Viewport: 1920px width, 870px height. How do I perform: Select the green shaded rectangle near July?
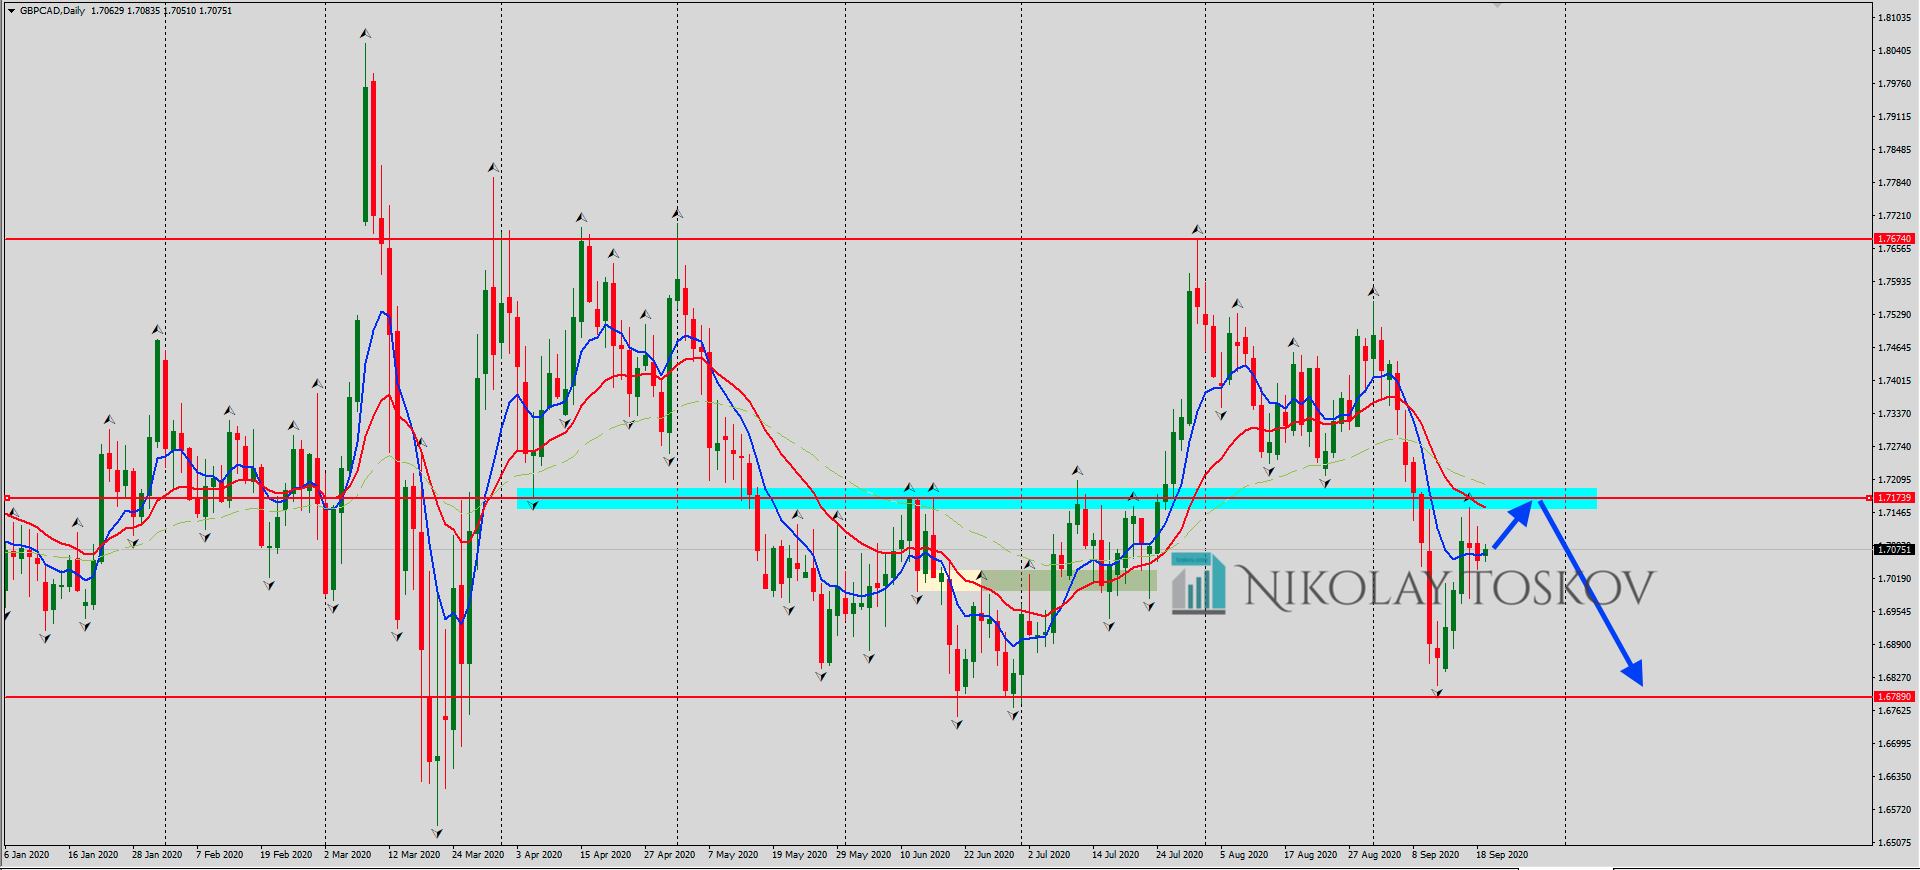1067,580
